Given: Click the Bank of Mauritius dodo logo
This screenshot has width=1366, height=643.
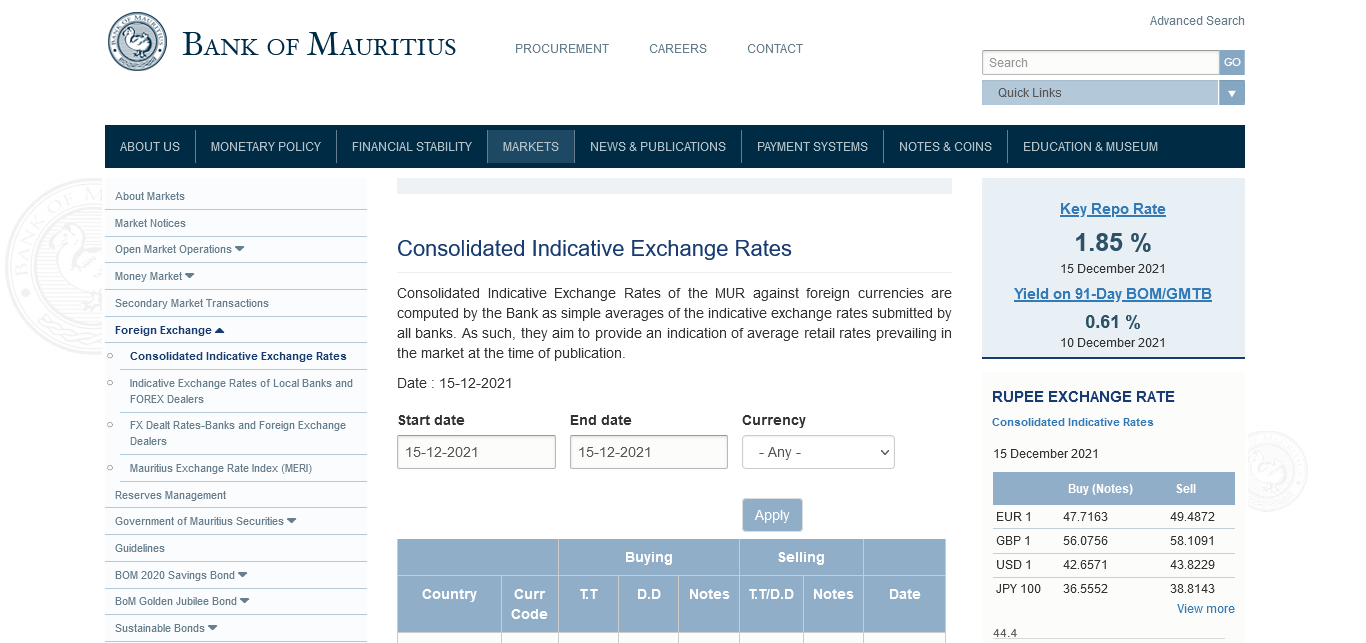Looking at the screenshot, I should pyautogui.click(x=138, y=42).
